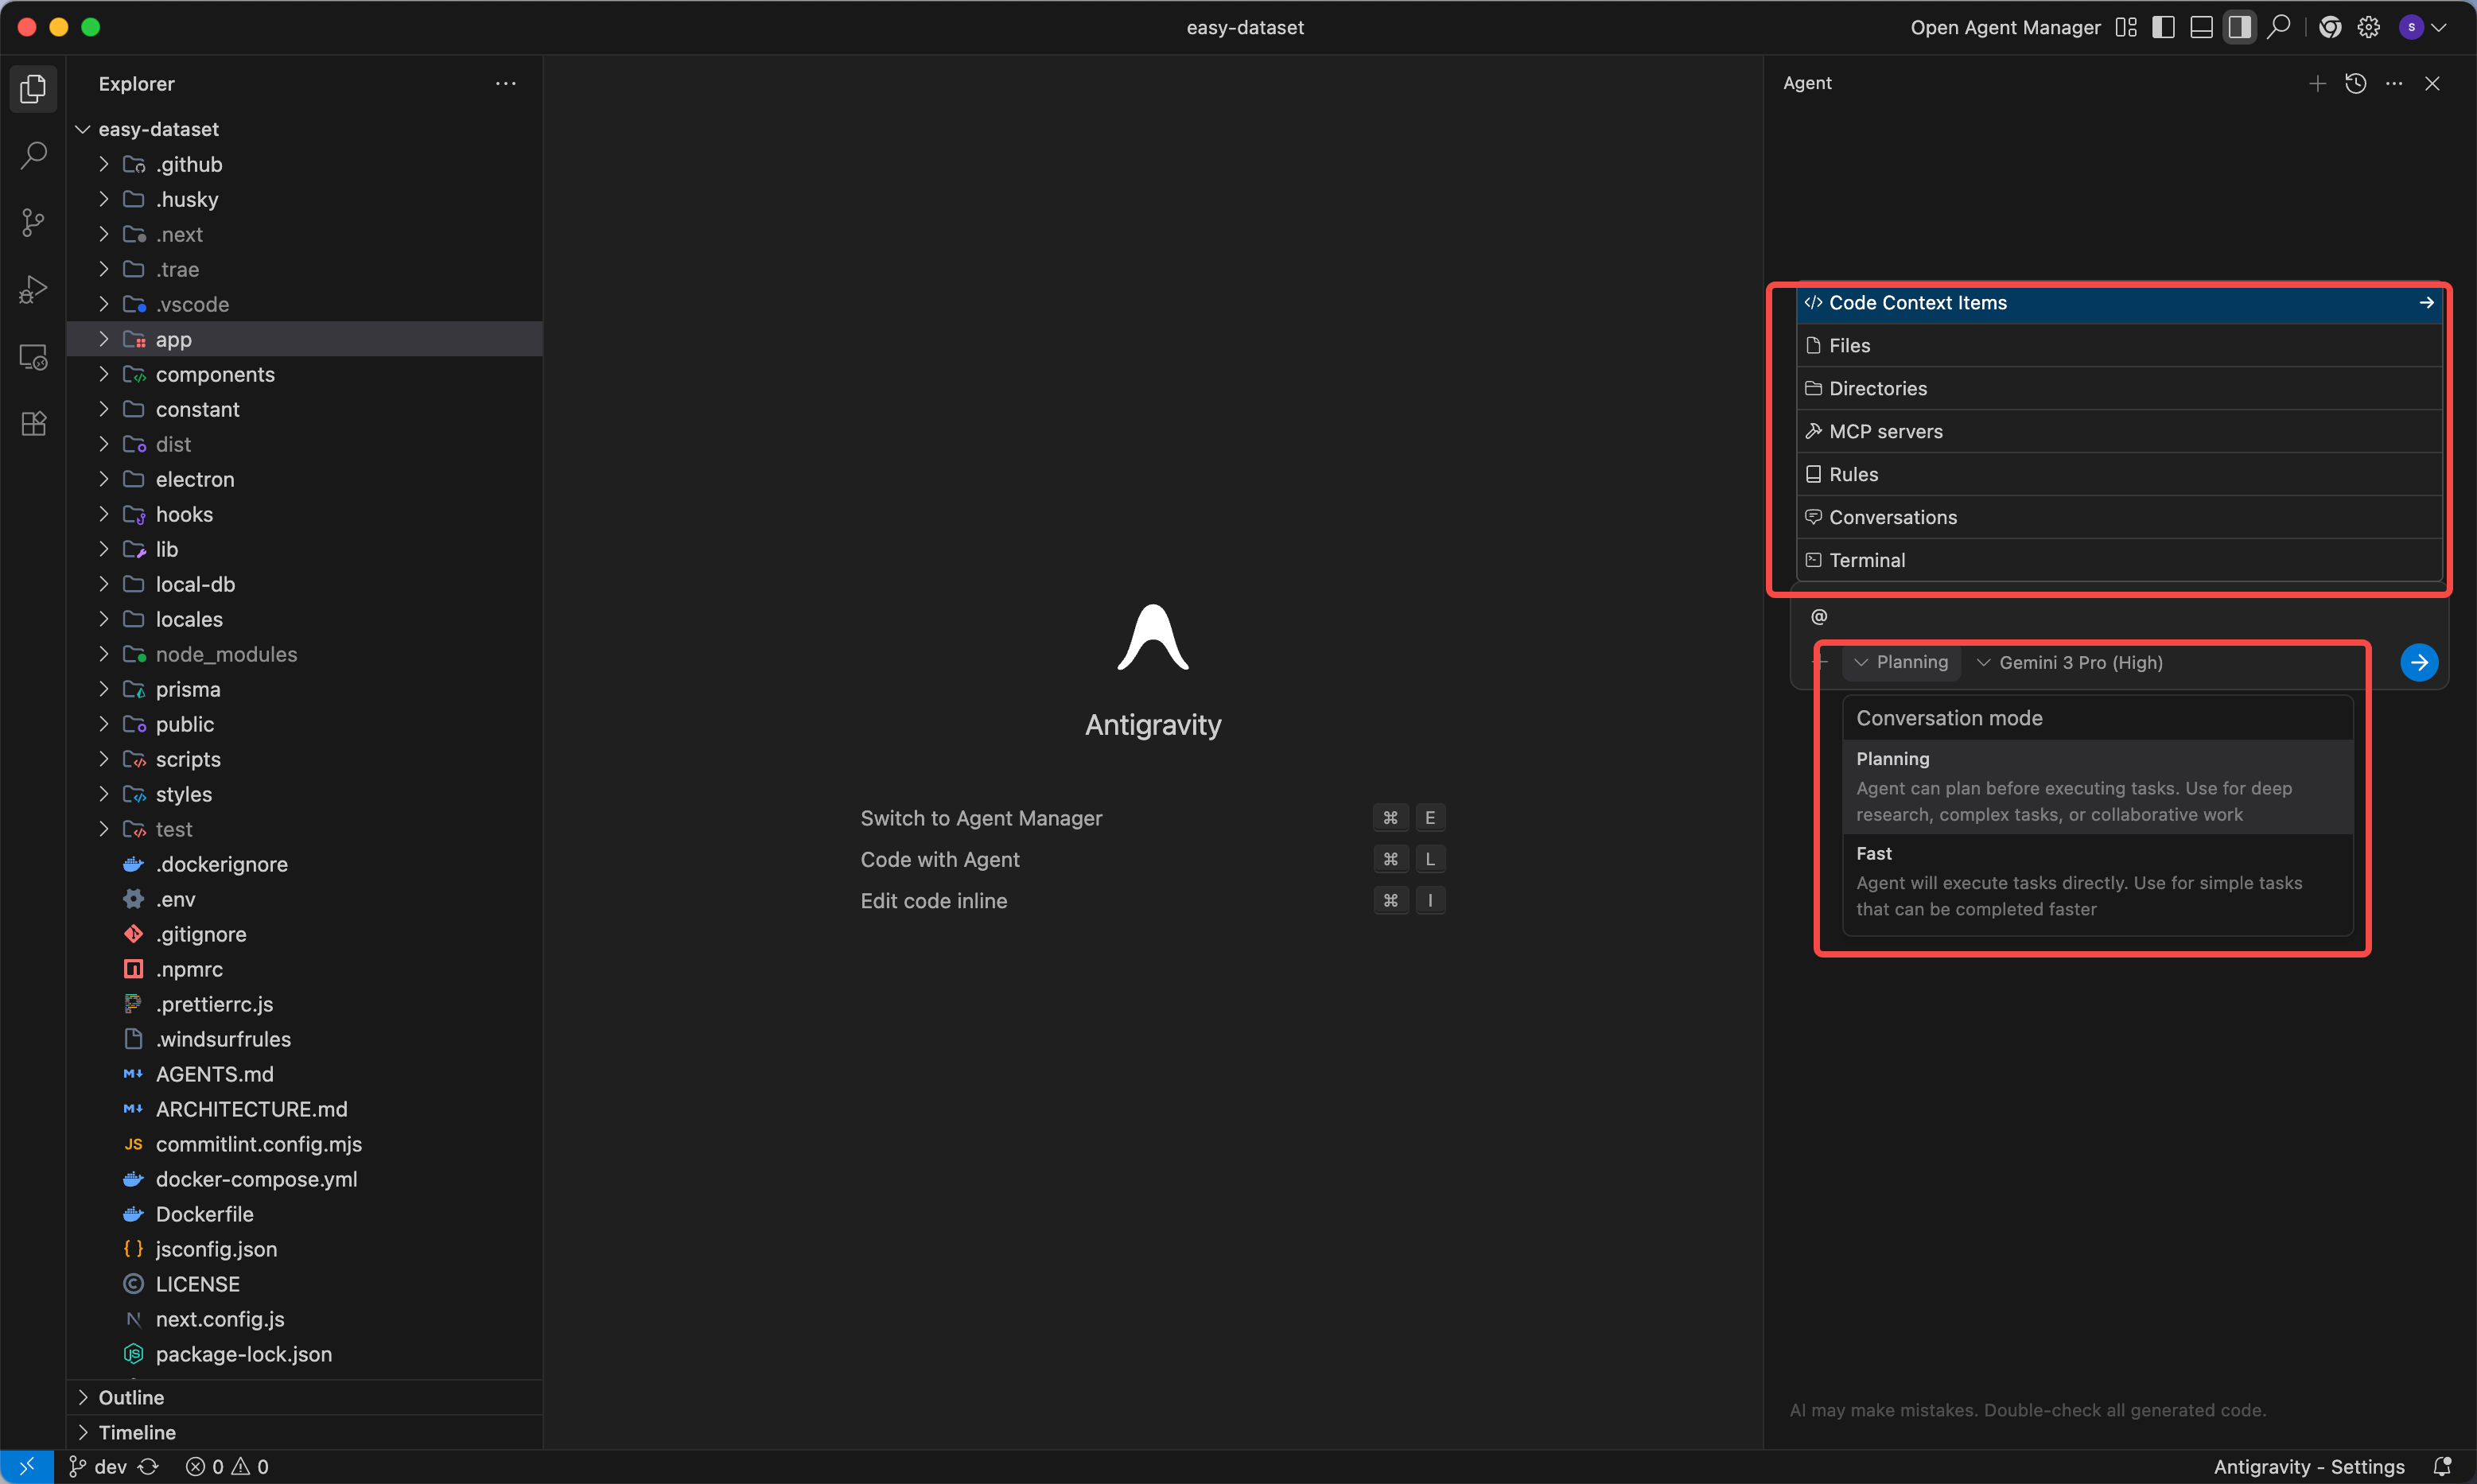Expand the Outline section
The height and width of the screenshot is (1484, 2477).
point(131,1397)
